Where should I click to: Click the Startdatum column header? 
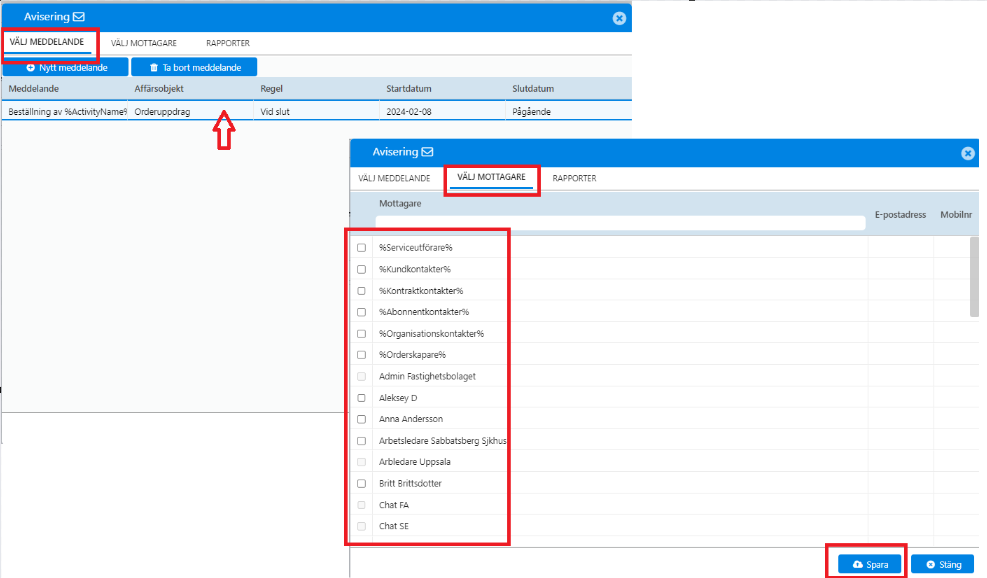click(409, 89)
